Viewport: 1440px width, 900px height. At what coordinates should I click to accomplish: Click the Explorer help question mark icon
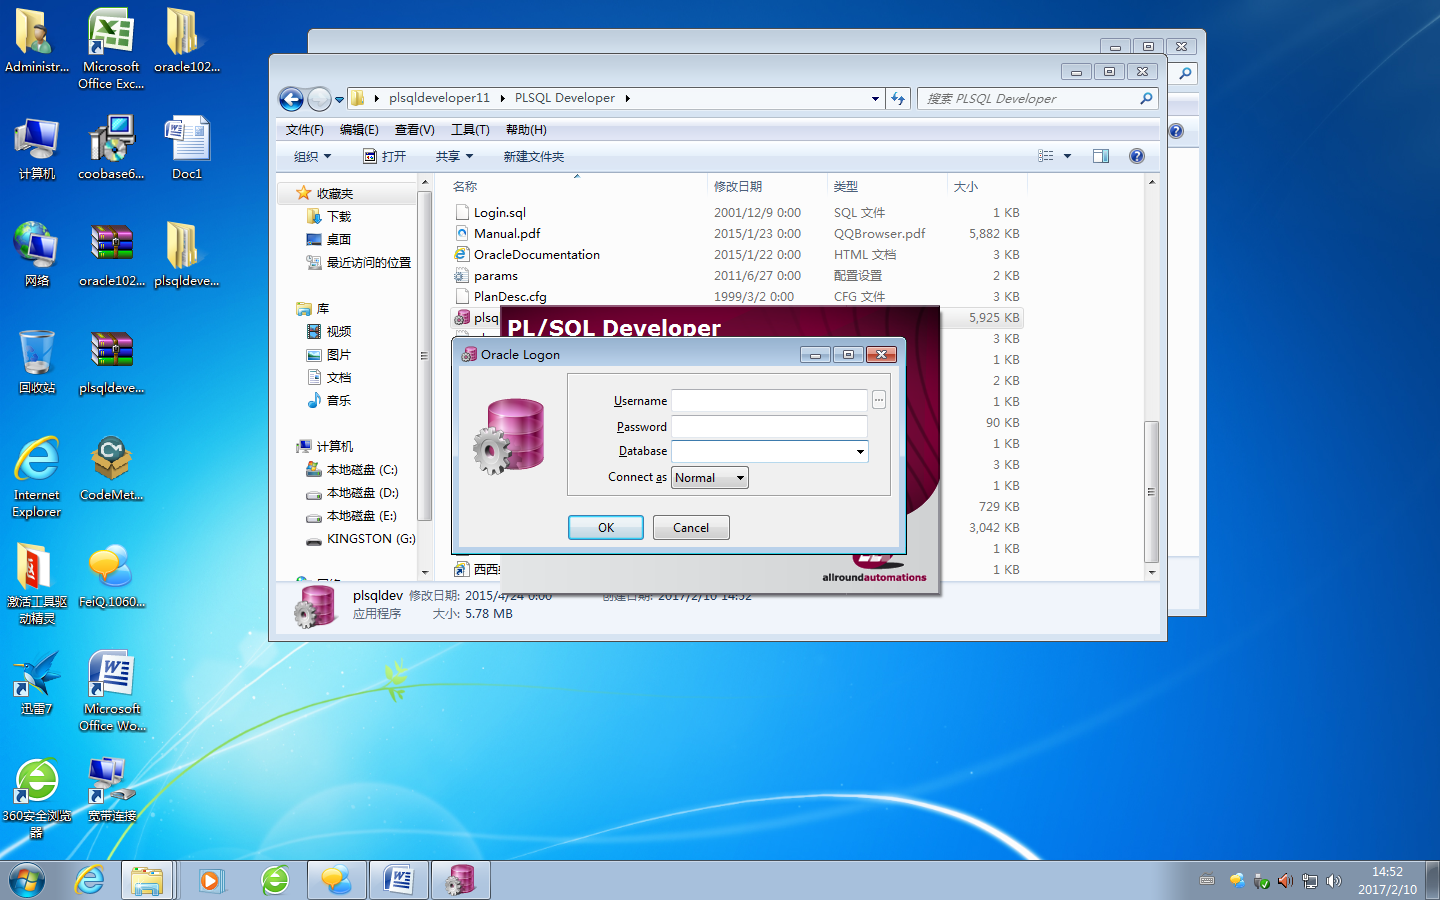coord(1137,156)
